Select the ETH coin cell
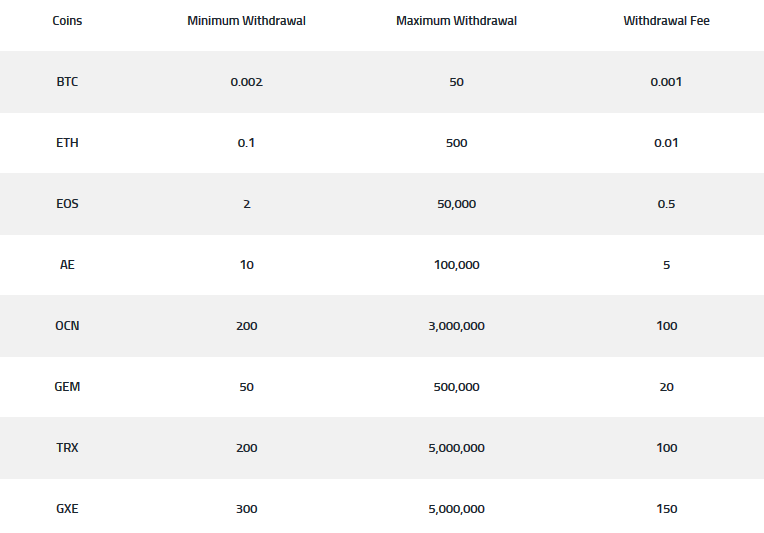 click(67, 143)
